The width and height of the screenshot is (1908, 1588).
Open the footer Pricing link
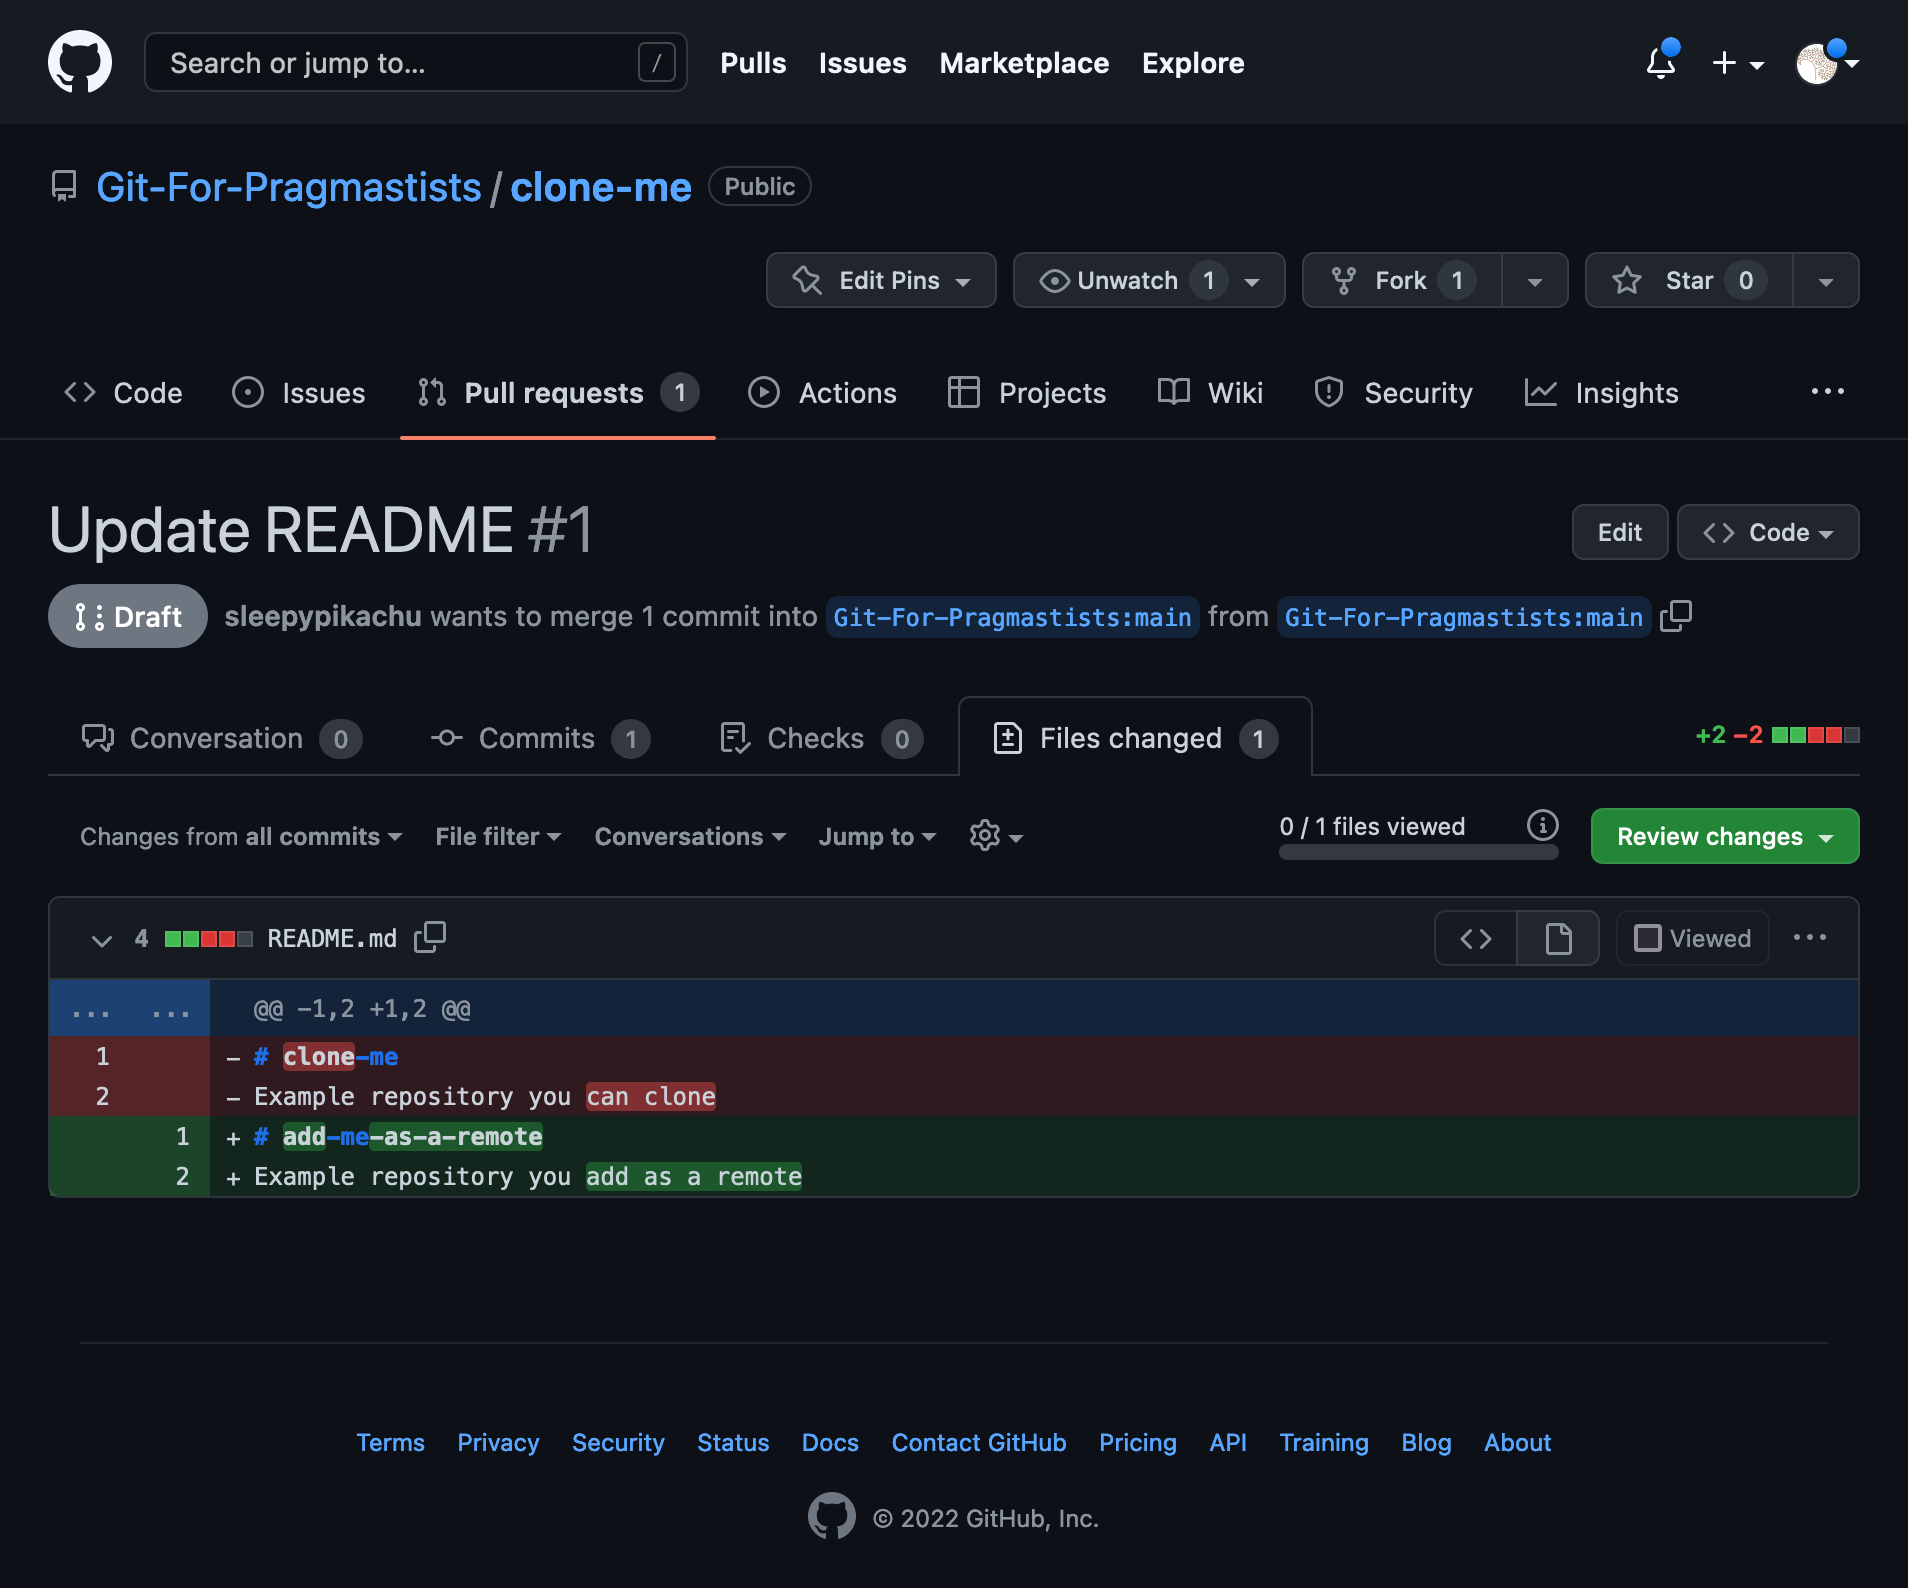[1138, 1442]
